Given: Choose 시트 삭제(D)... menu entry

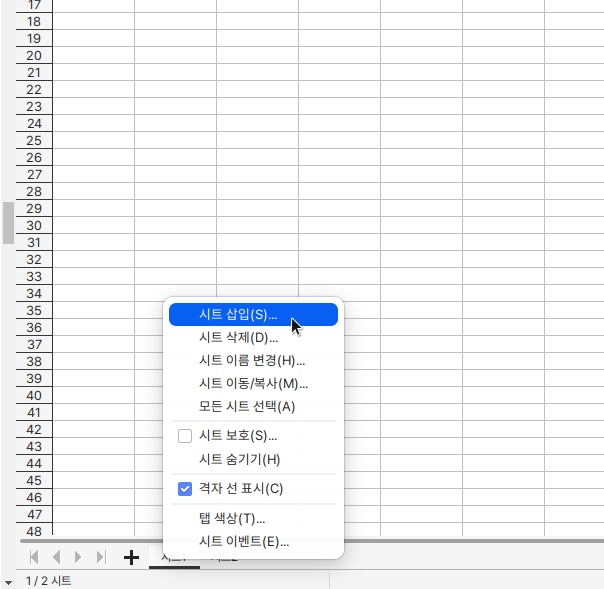Looking at the screenshot, I should 238,338.
